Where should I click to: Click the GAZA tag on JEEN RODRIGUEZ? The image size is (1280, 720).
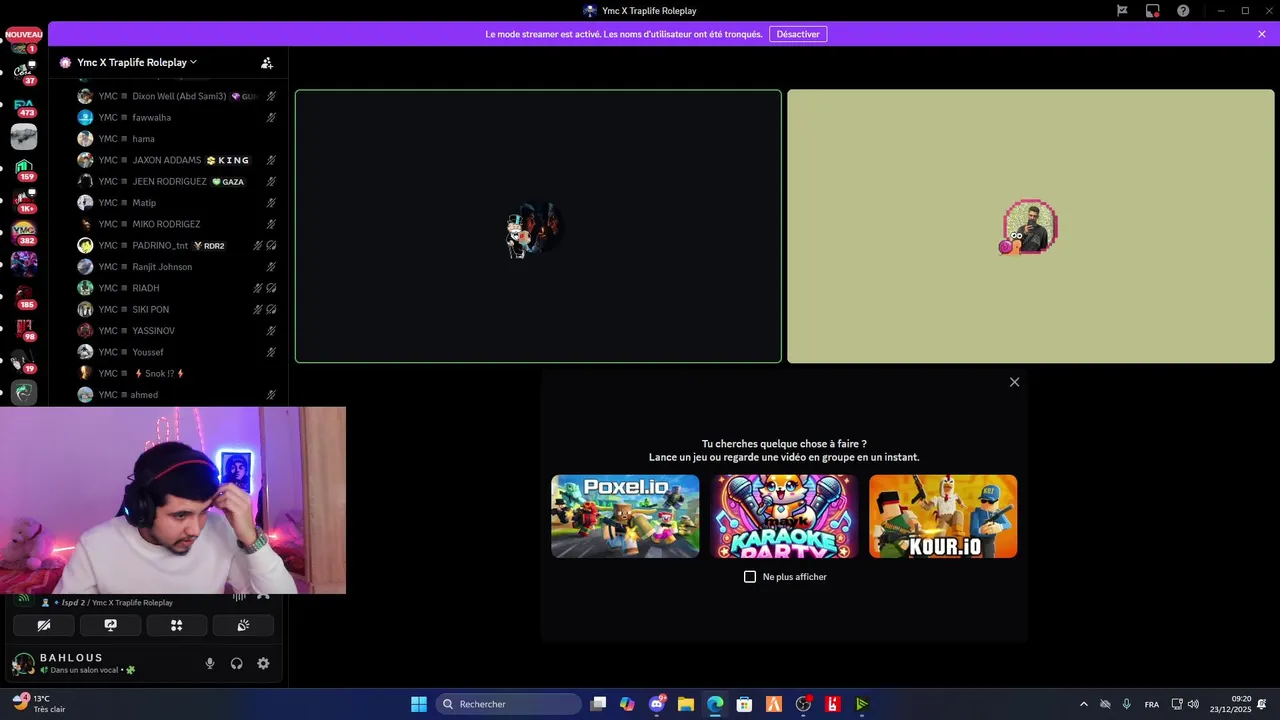pos(228,182)
